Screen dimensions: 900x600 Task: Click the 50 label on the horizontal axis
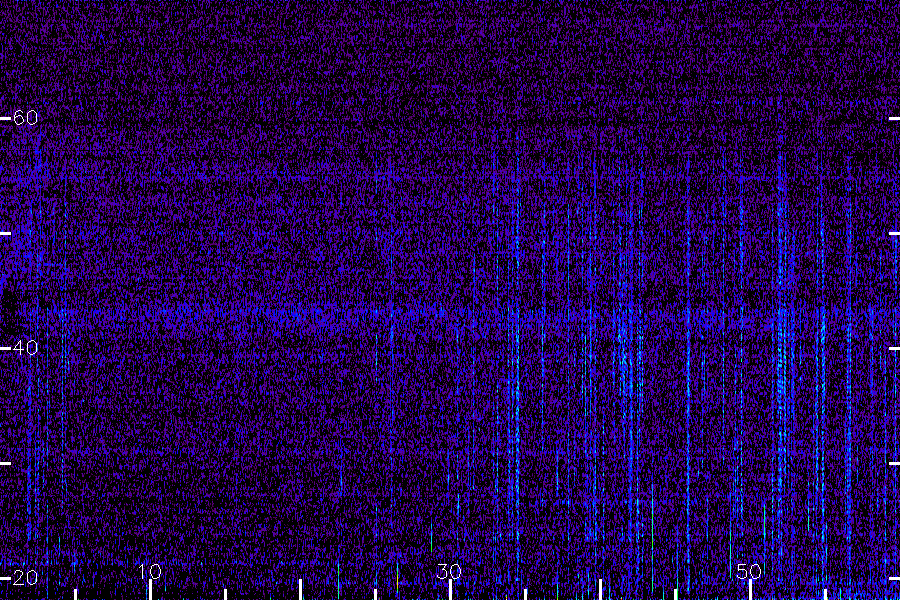pyautogui.click(x=749, y=571)
